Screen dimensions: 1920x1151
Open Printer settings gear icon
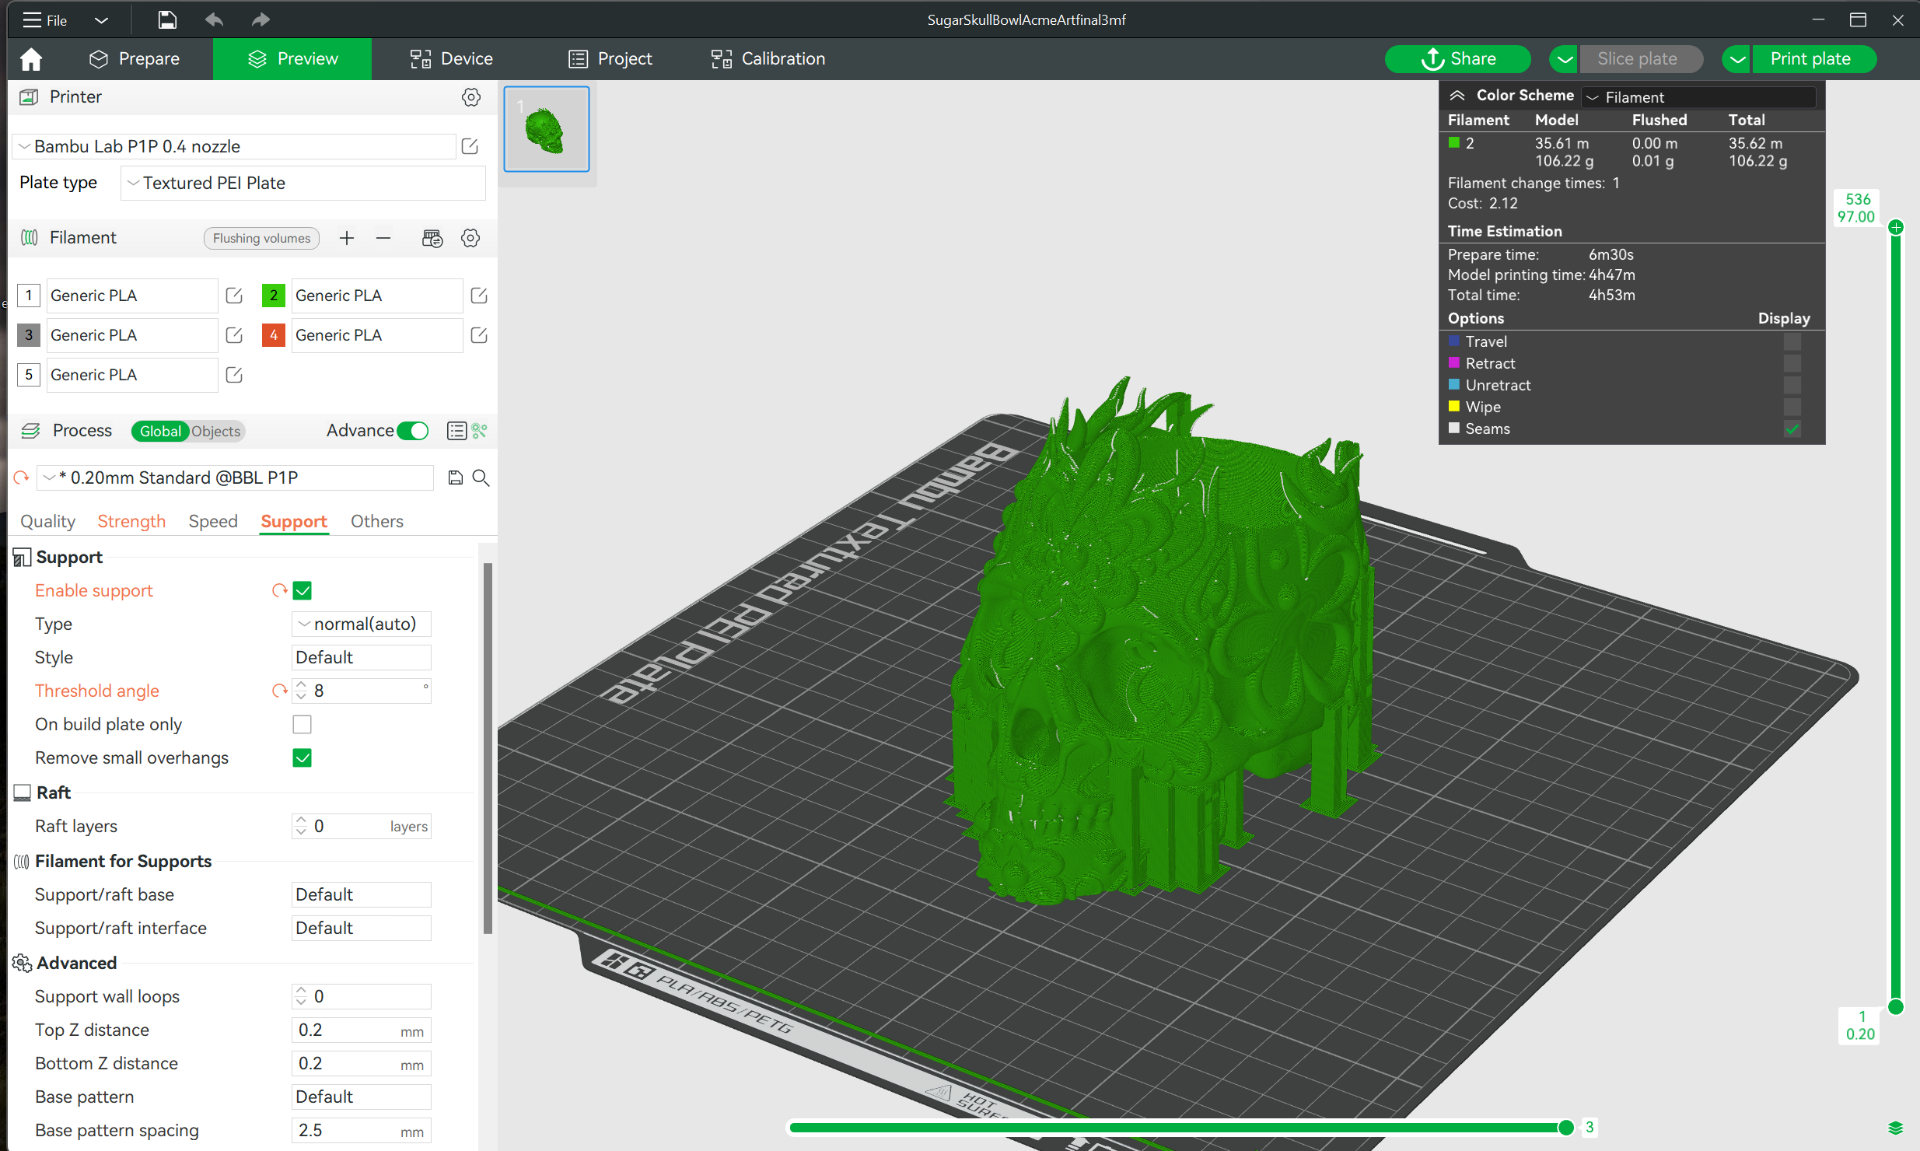tap(471, 97)
